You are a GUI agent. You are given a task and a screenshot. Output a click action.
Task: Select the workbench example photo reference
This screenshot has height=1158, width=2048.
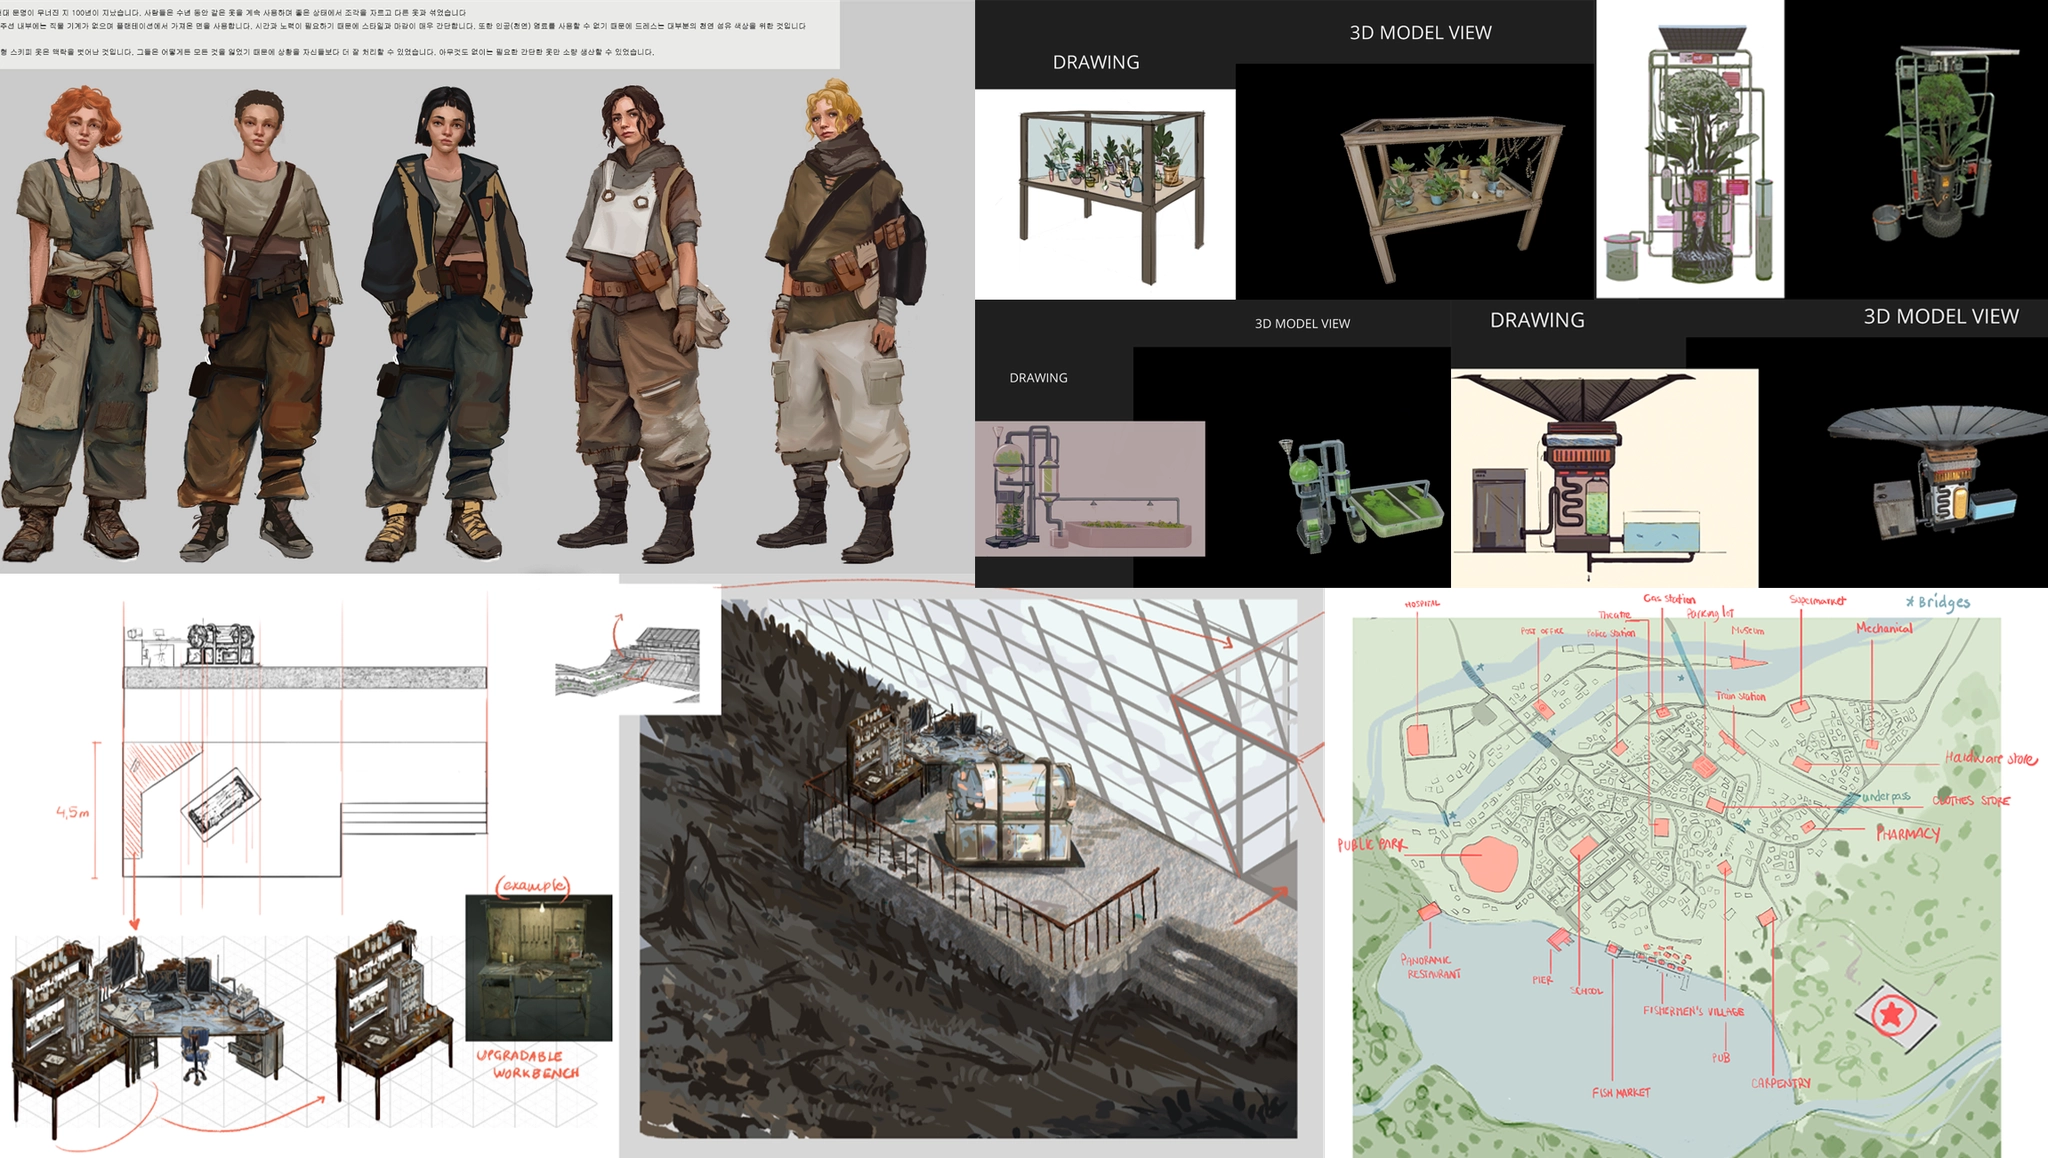[x=538, y=968]
